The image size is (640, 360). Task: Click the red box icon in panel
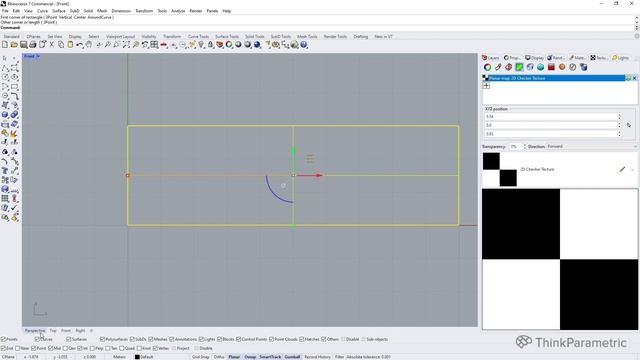(x=551, y=67)
